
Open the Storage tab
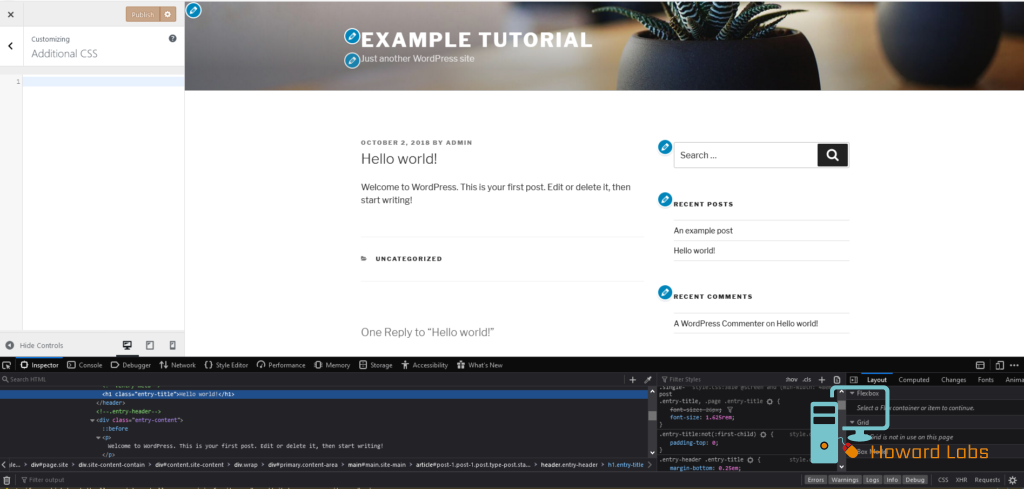[376, 365]
